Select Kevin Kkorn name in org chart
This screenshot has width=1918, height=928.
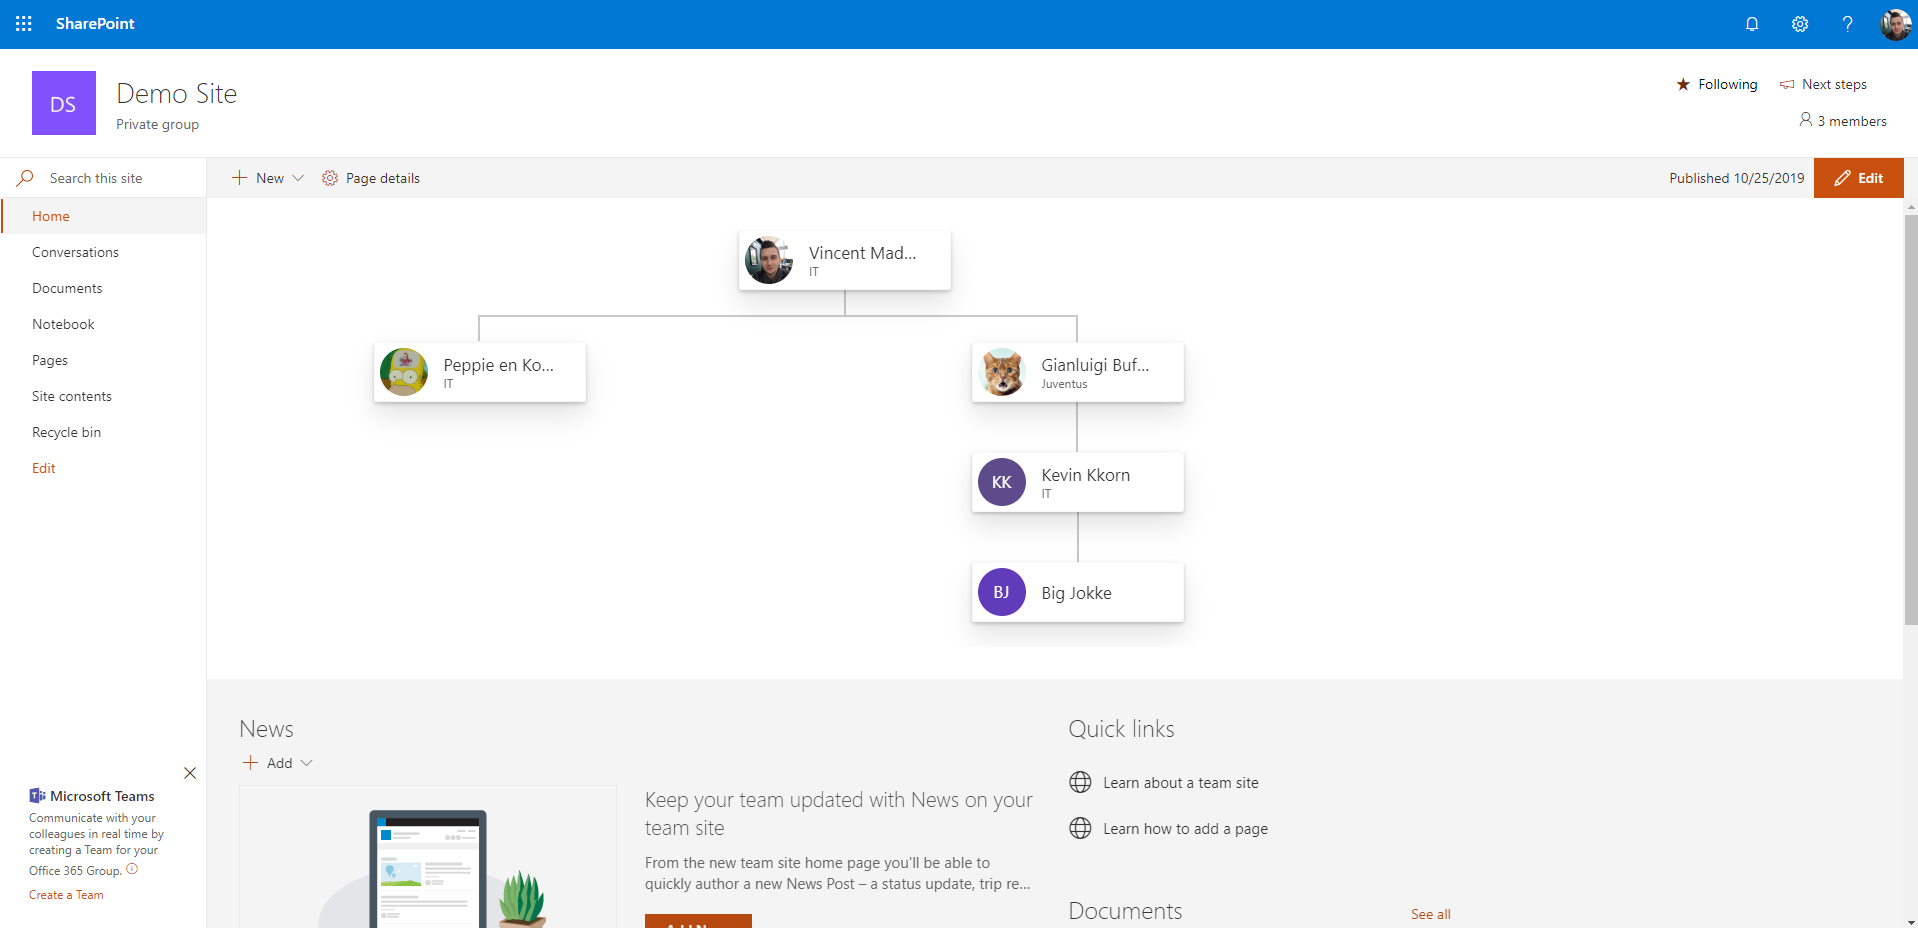1085,475
